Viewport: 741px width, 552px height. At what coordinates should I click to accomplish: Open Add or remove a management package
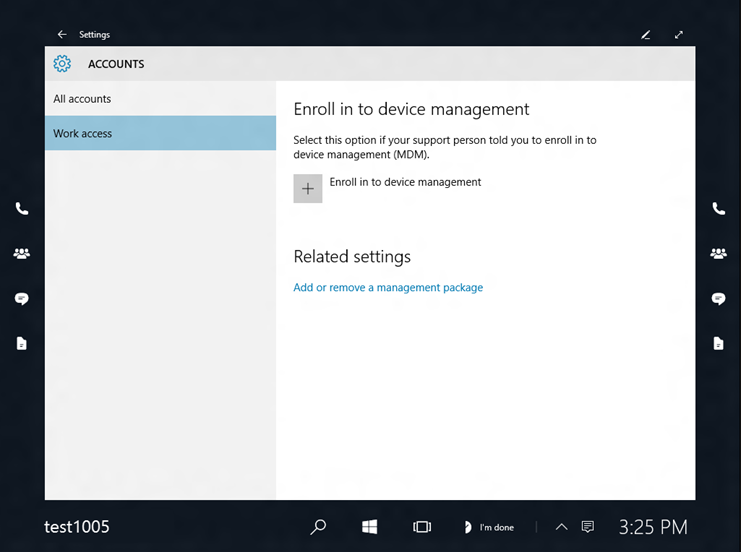point(388,288)
